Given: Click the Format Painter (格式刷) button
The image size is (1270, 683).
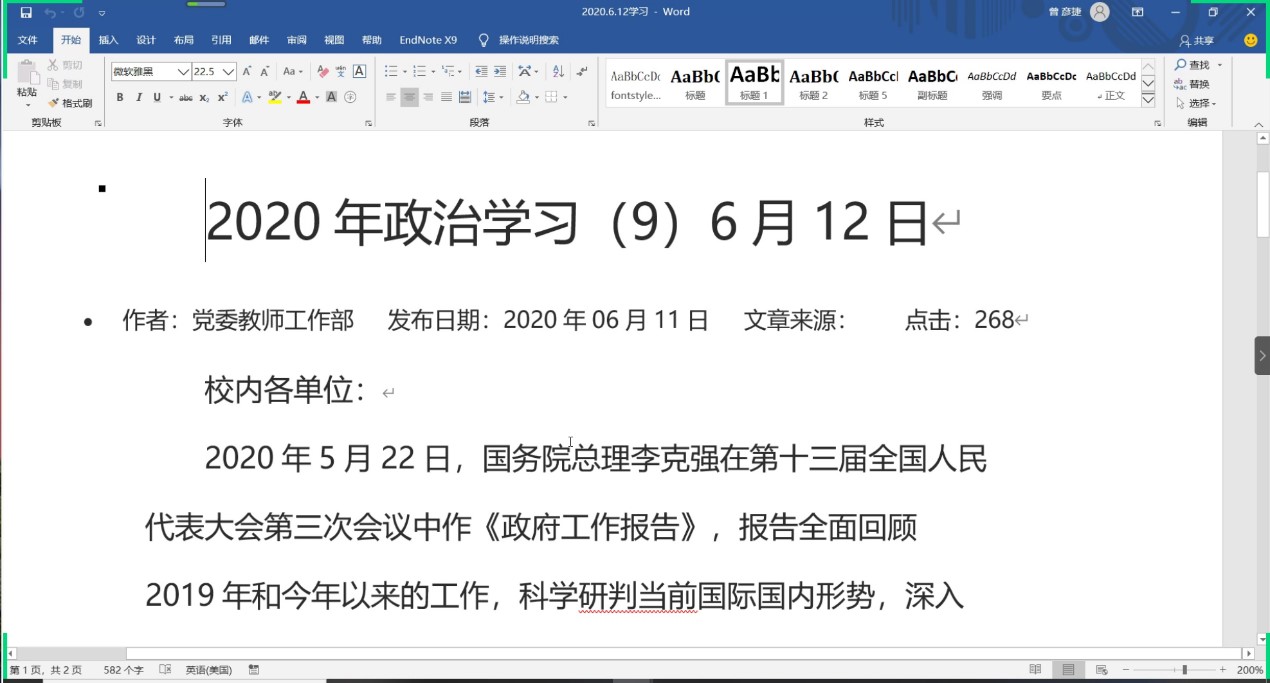Looking at the screenshot, I should [70, 103].
